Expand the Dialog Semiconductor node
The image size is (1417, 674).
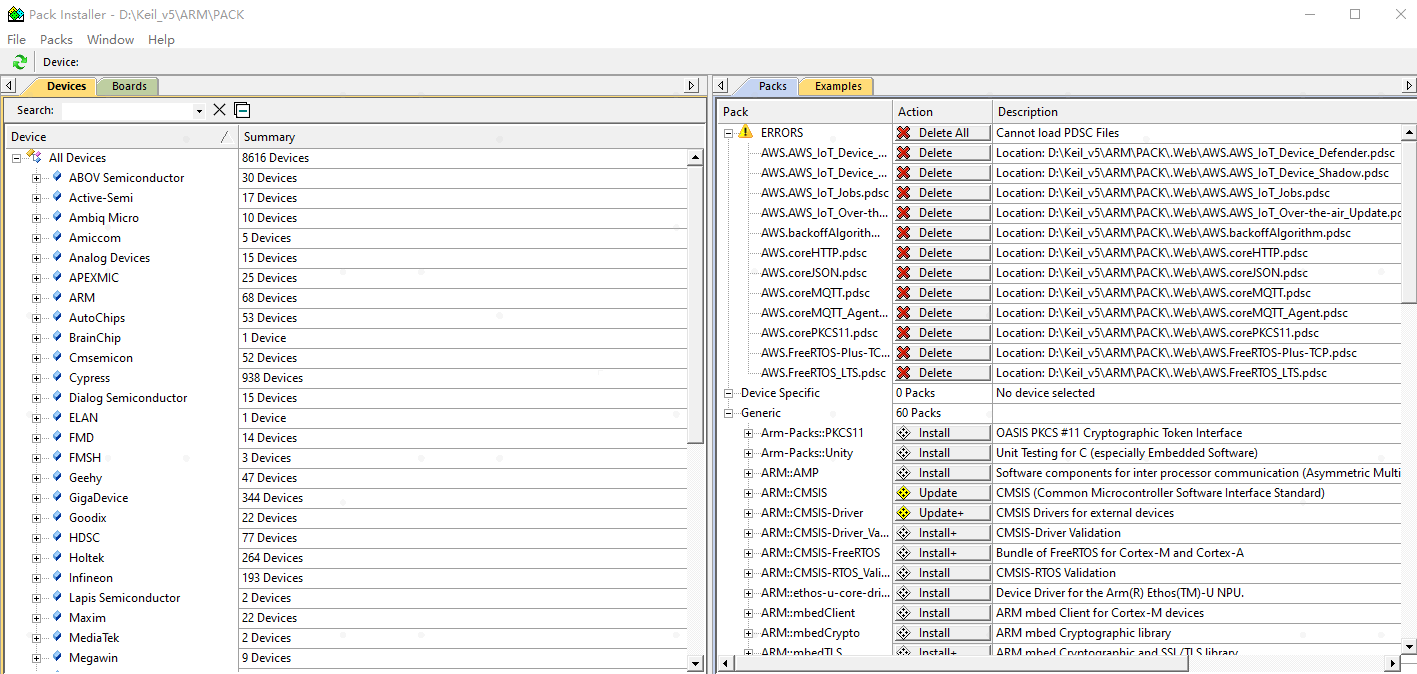click(x=37, y=398)
